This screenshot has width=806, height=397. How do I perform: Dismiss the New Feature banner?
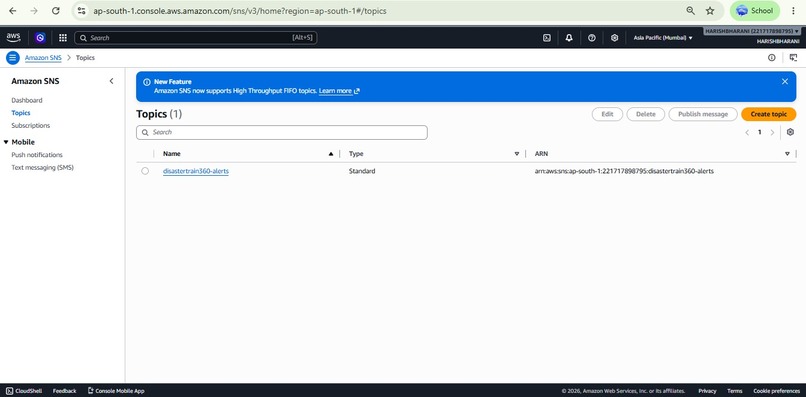[784, 81]
